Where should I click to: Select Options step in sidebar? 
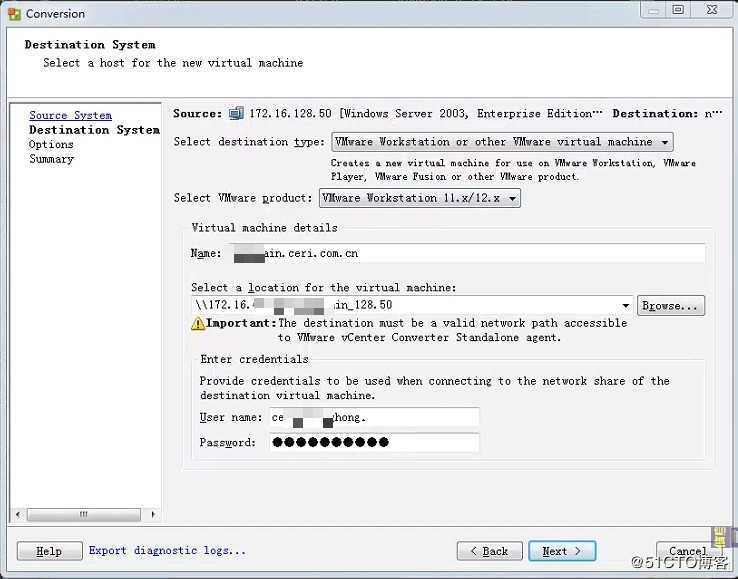click(x=51, y=145)
